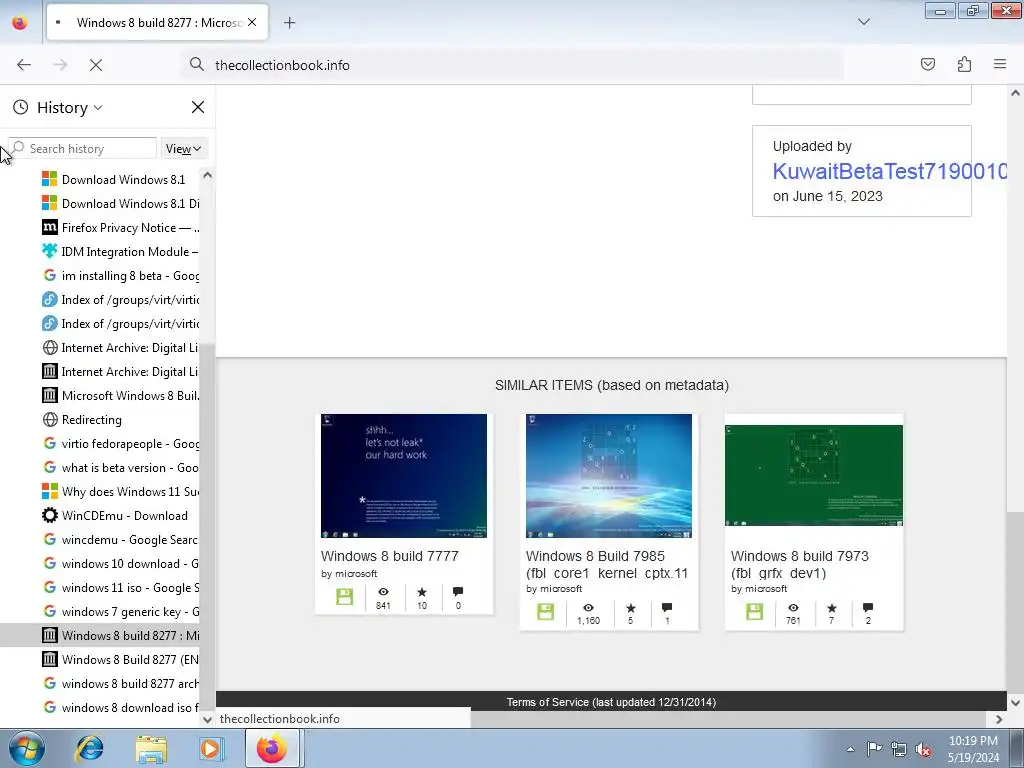The height and width of the screenshot is (768, 1024).
Task: Open 'virtio fedorapeople' Google entry
Action: click(120, 444)
